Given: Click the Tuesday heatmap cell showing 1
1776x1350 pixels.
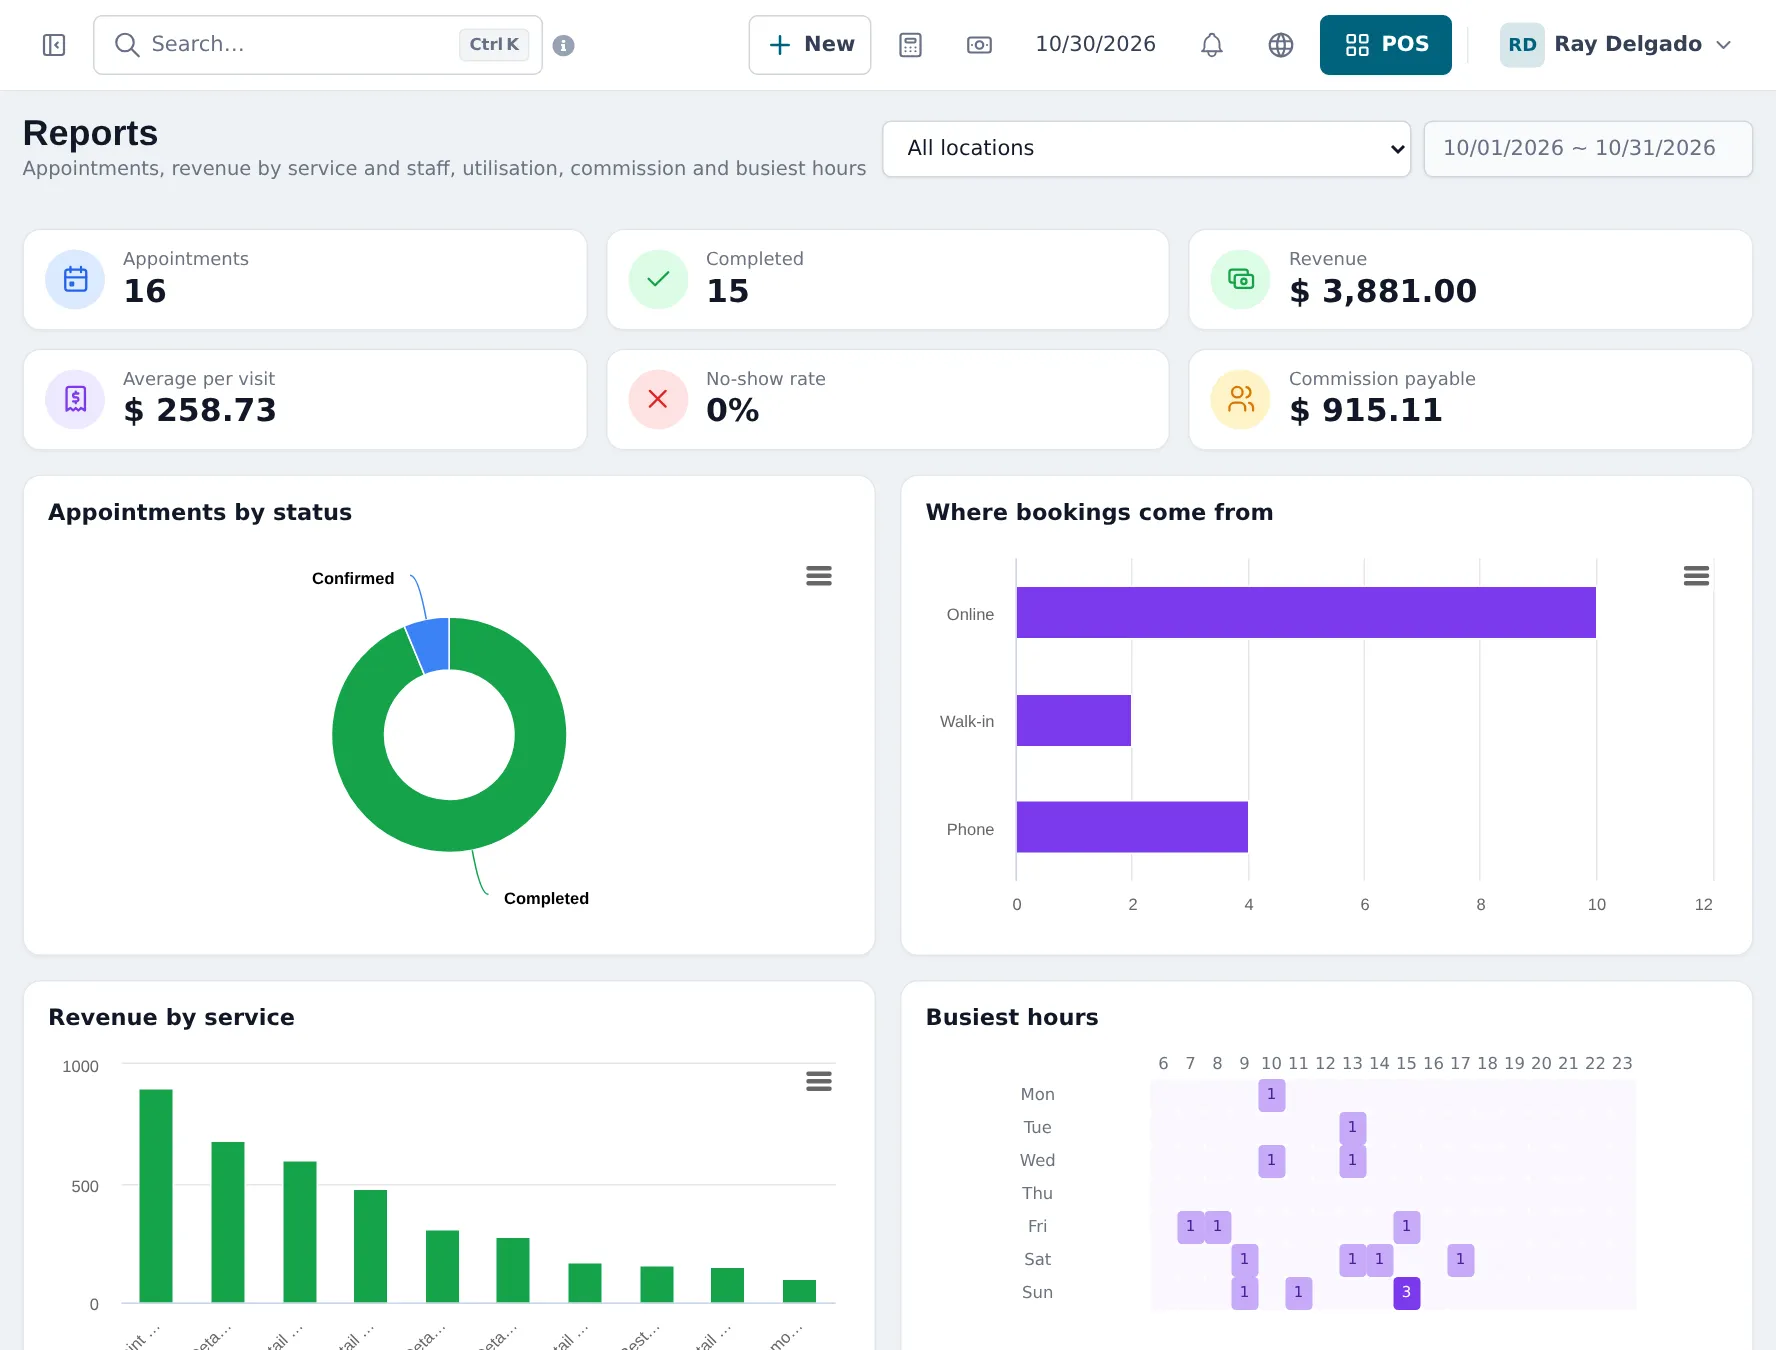Looking at the screenshot, I should [x=1352, y=1127].
